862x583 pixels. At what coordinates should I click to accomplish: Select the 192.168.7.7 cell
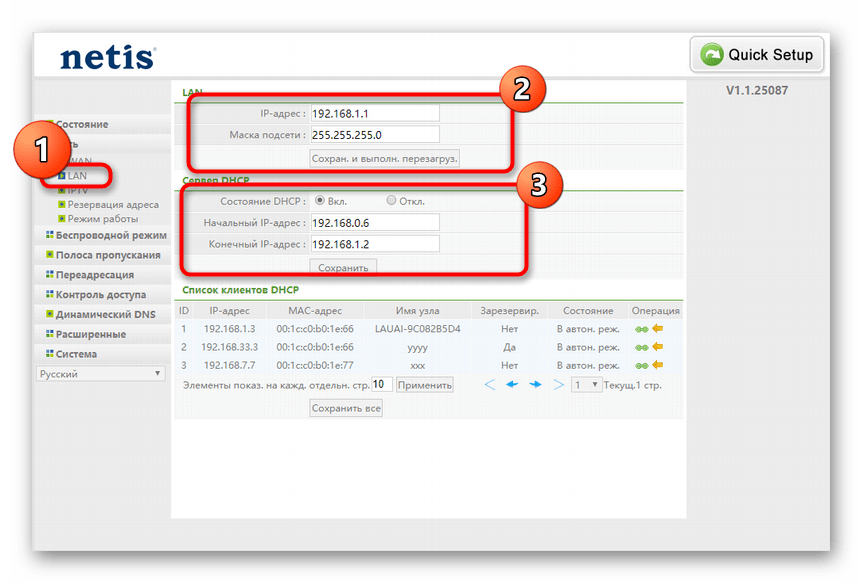tap(229, 365)
